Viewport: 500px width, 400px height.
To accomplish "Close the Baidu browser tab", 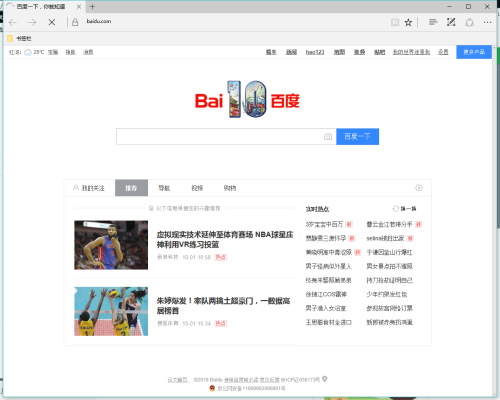I will pos(79,6).
